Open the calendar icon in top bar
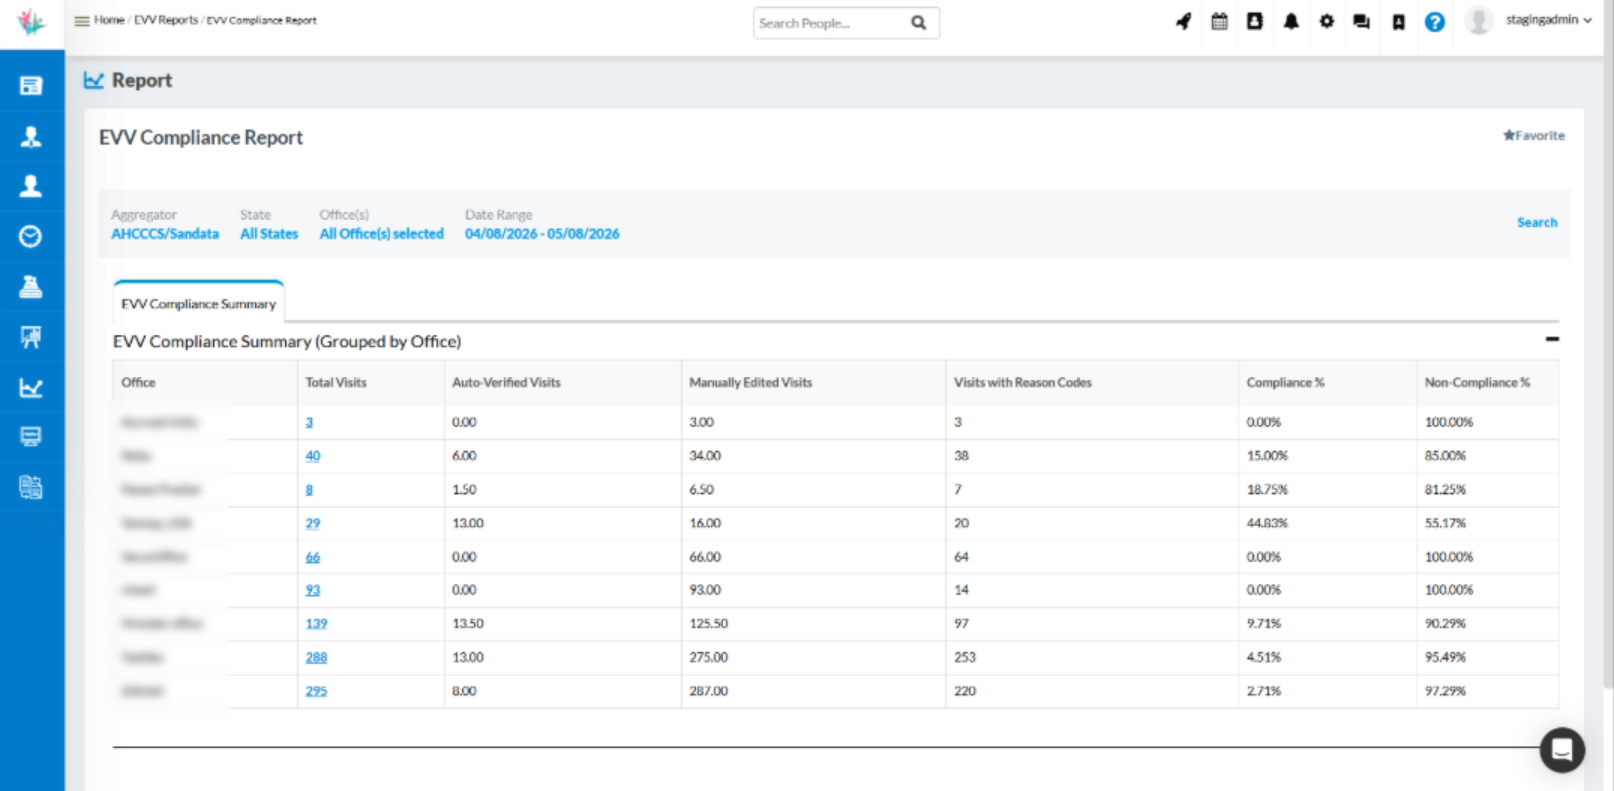The height and width of the screenshot is (791, 1614). 1219,21
